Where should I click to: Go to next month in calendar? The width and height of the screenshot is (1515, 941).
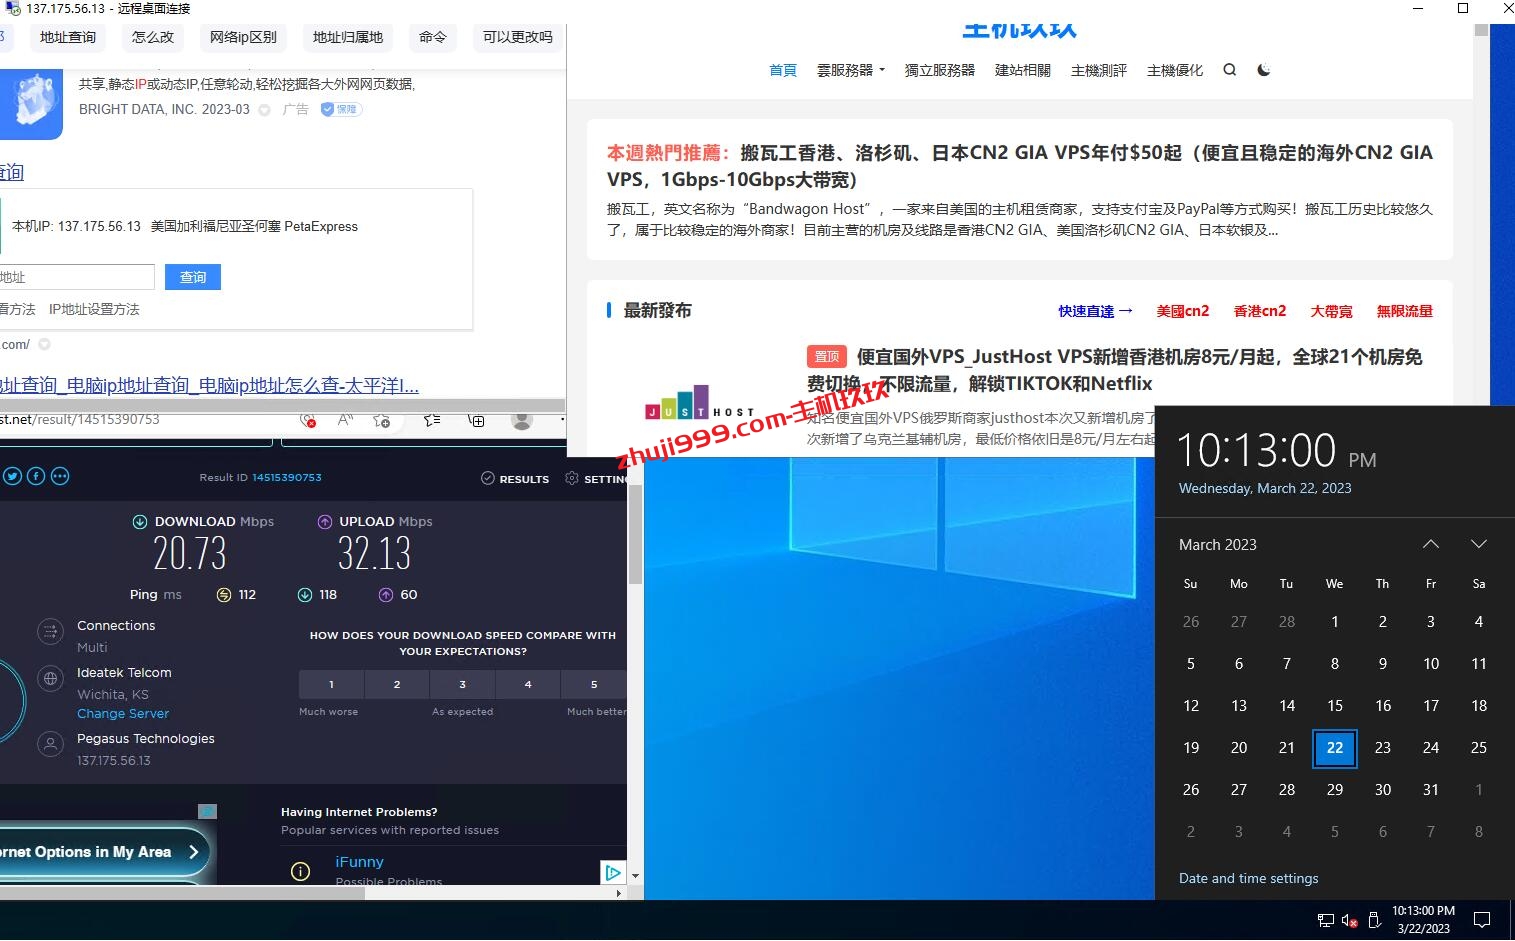[1479, 544]
